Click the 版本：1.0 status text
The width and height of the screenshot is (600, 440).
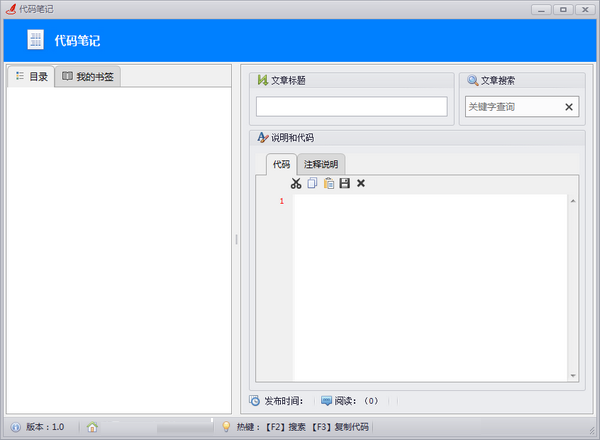pos(45,427)
